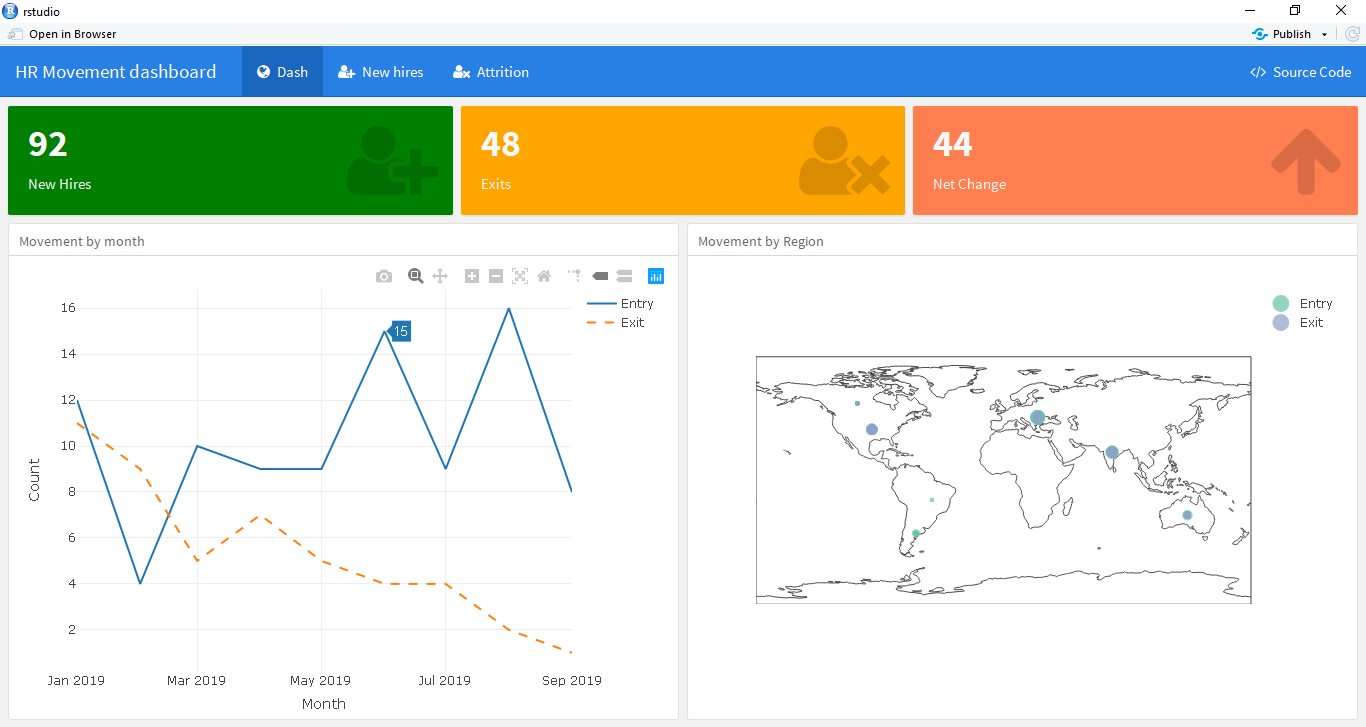Click the Zoom in plus icon on plot
The image size is (1366, 727).
coord(472,276)
